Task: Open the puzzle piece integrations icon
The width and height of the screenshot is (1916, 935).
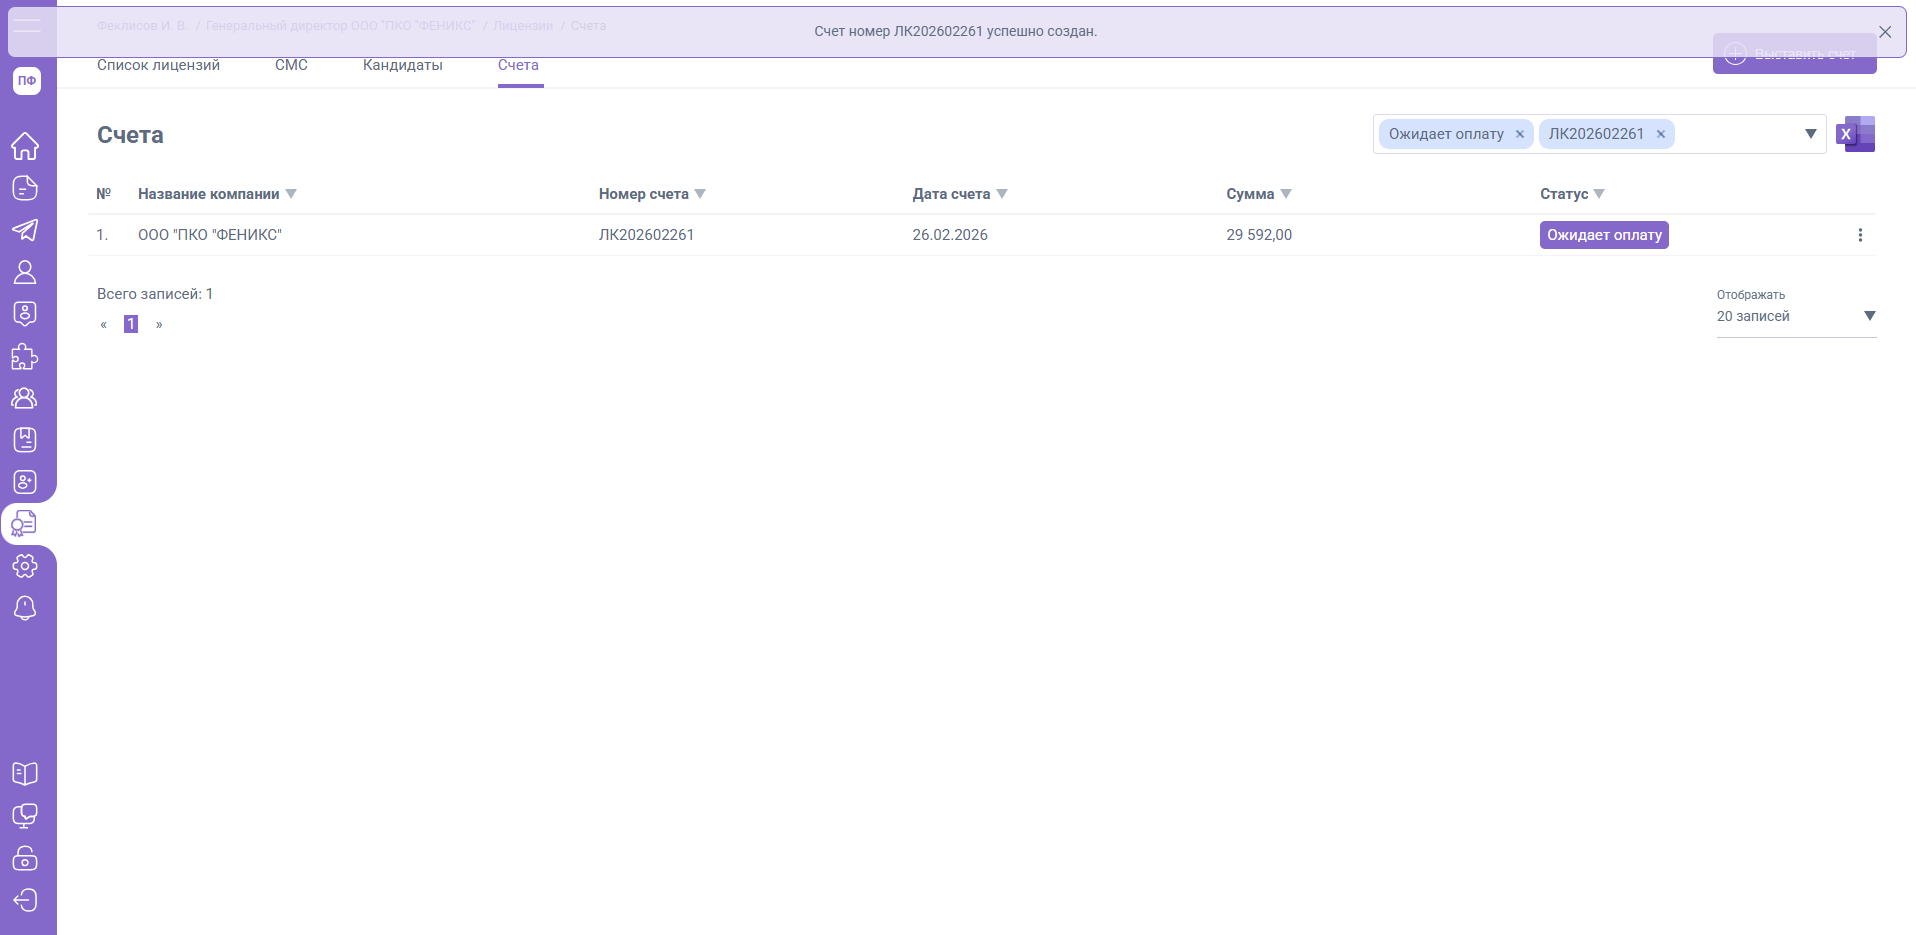Action: [x=25, y=356]
